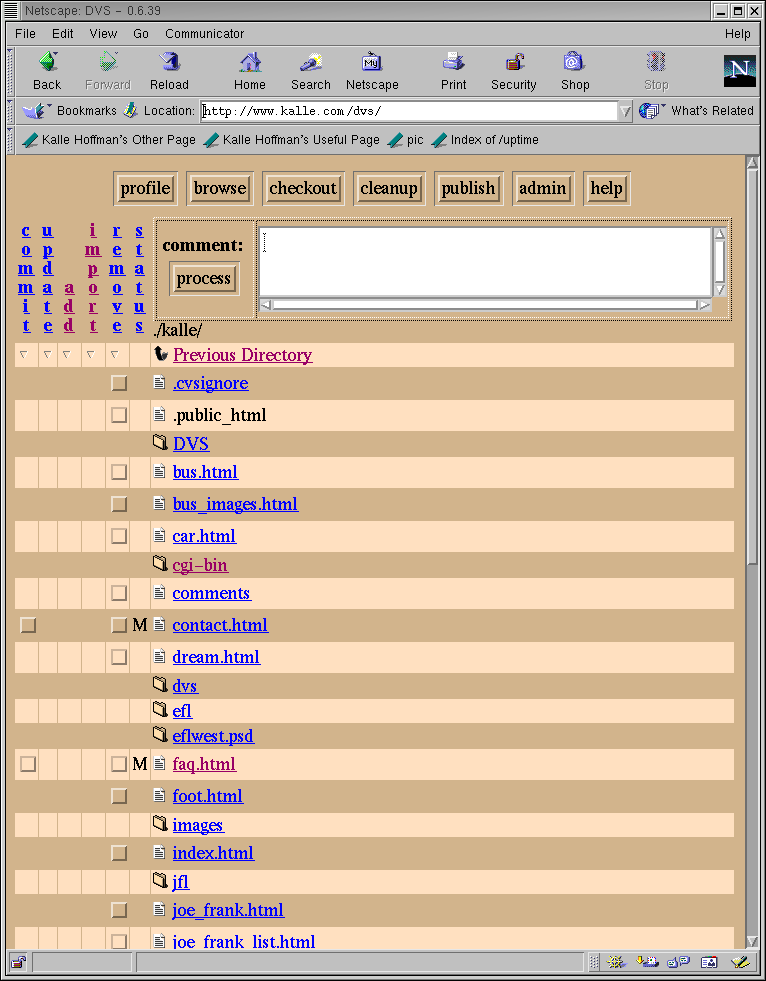The width and height of the screenshot is (766, 981).
Task: Open the Location bar dropdown arrow
Action: (x=625, y=111)
